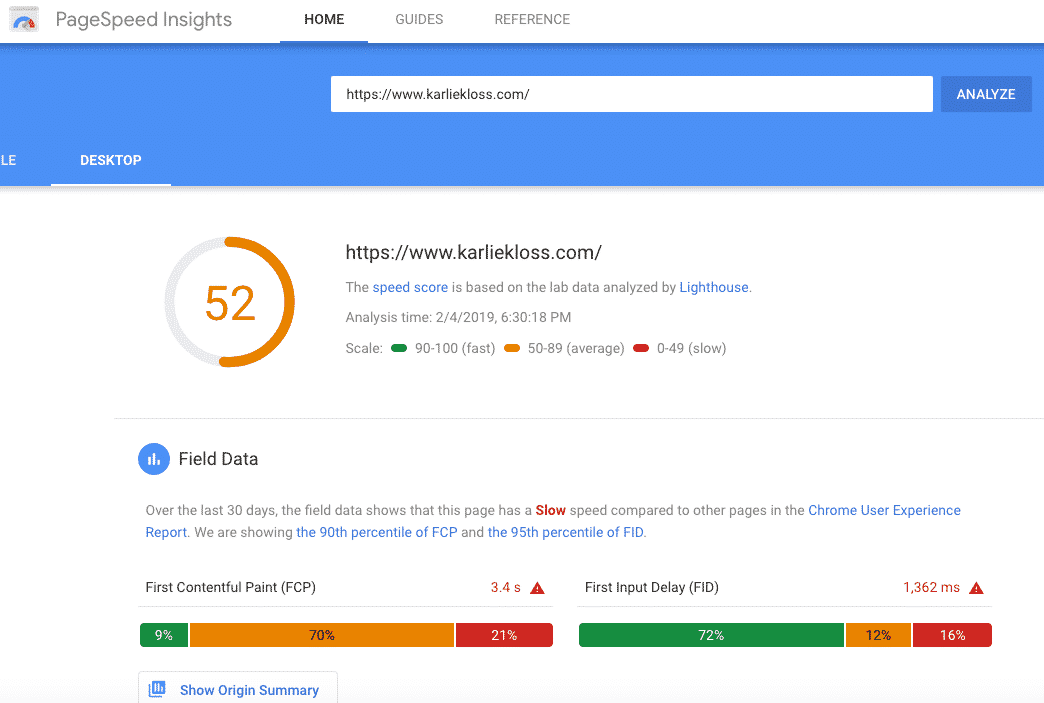Viewport: 1044px width, 703px height.
Task: Click the Show Origin Summary chart icon
Action: pos(157,689)
